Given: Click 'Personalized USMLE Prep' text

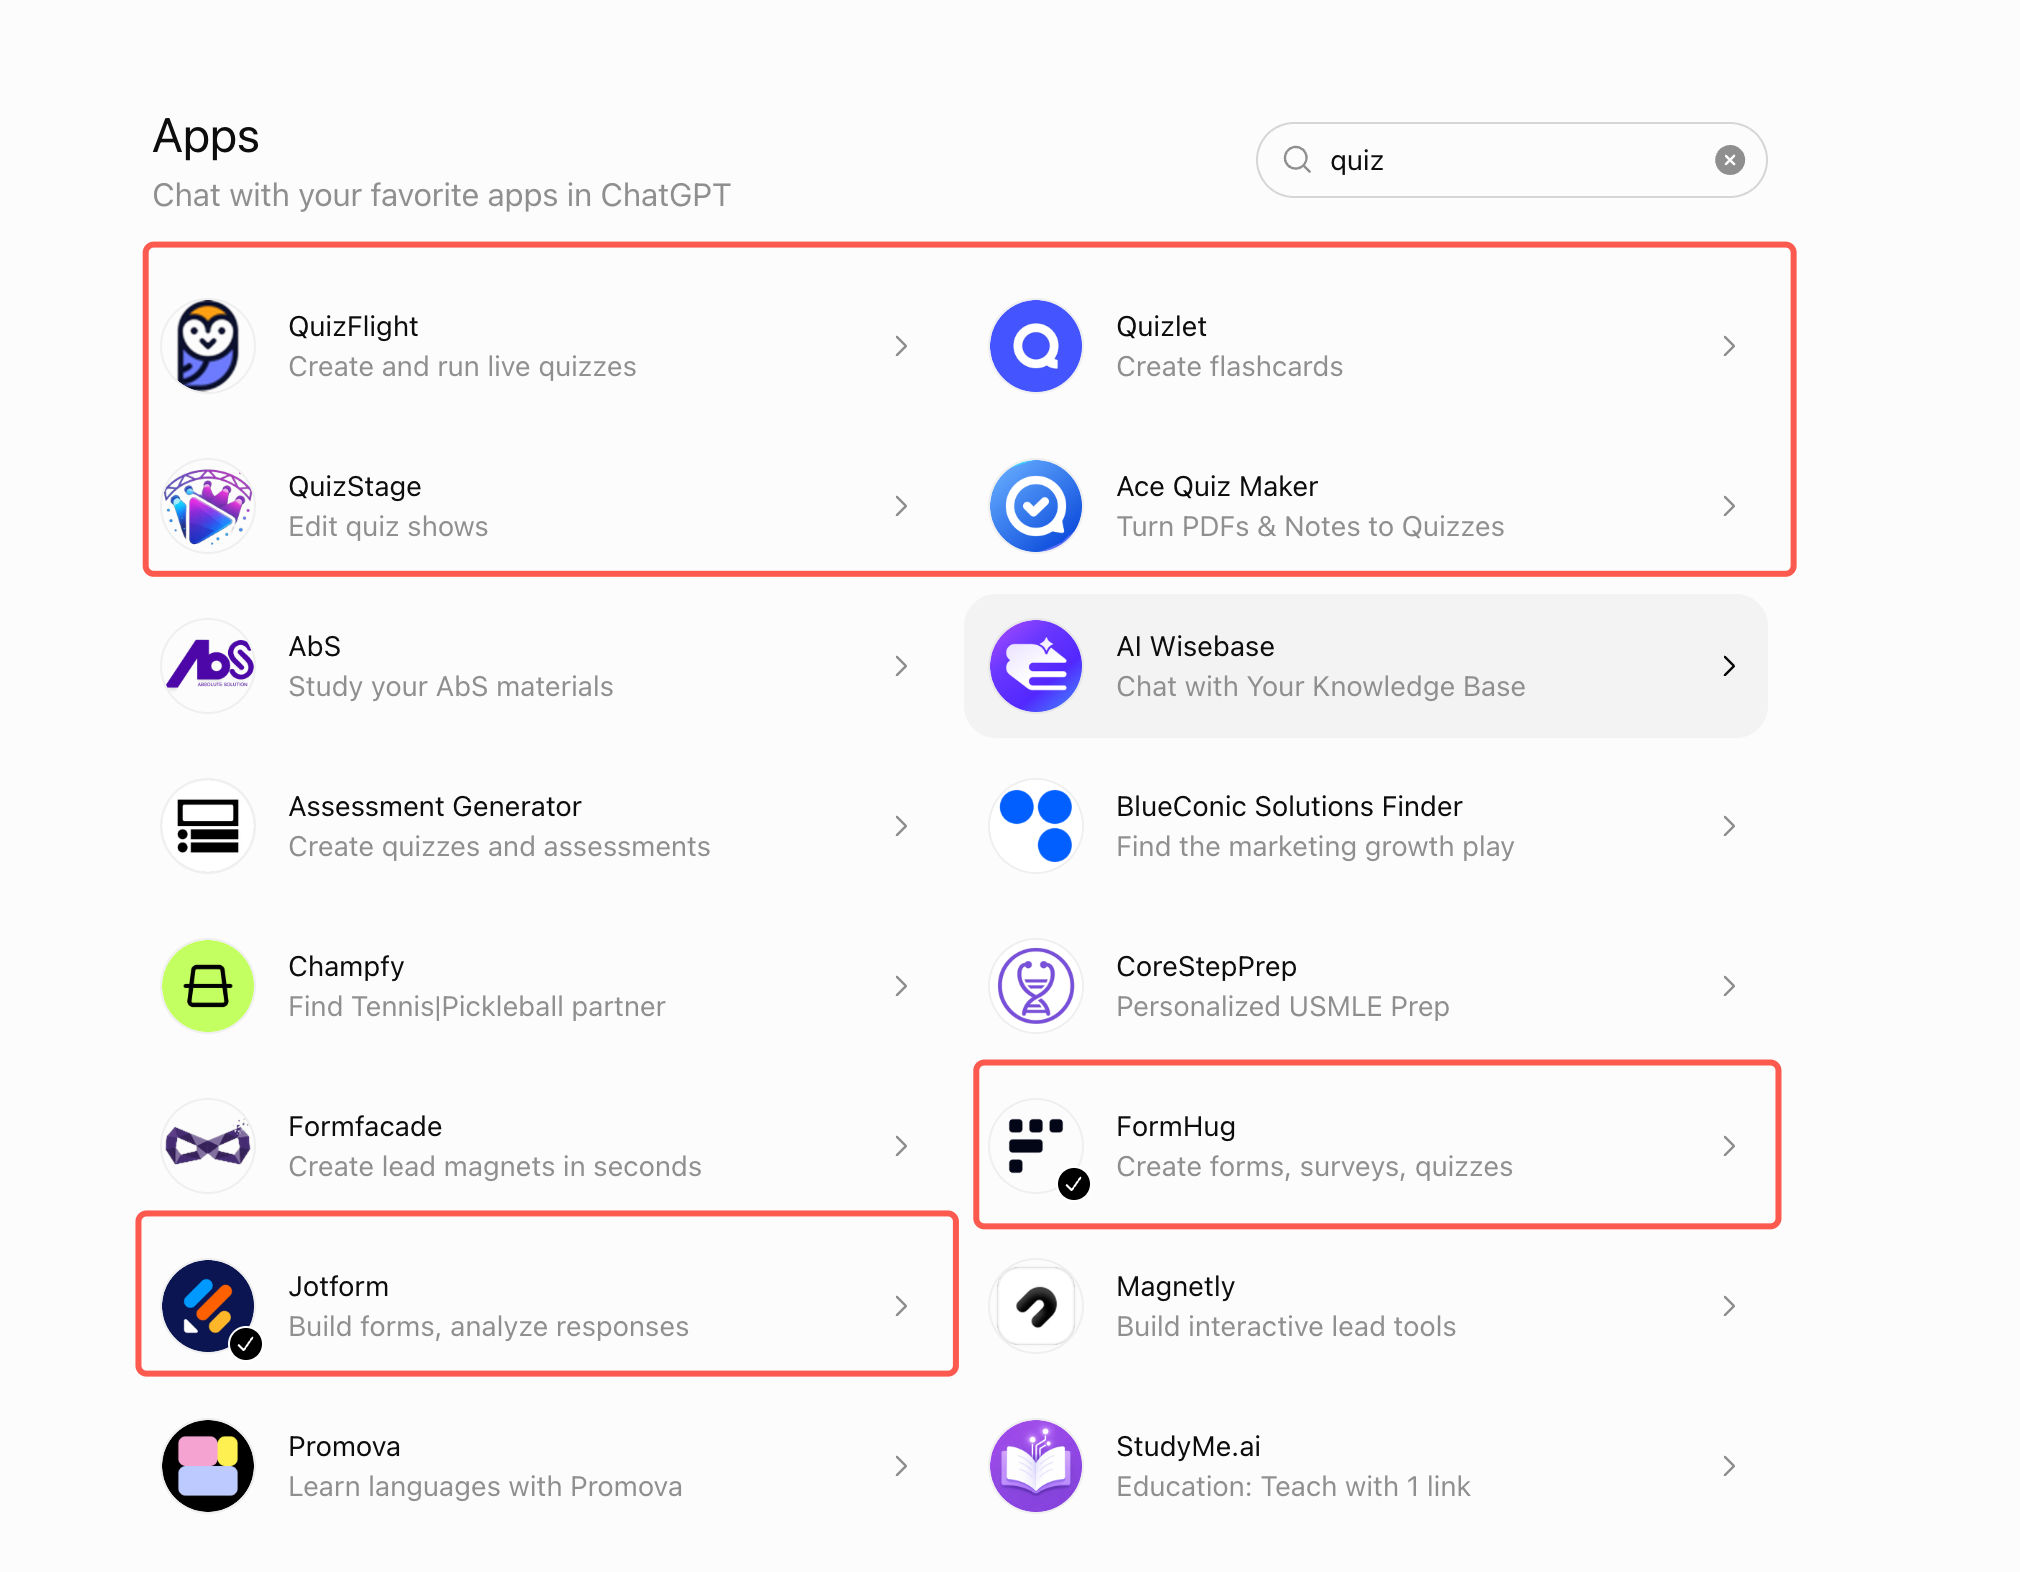Looking at the screenshot, I should [x=1283, y=1006].
